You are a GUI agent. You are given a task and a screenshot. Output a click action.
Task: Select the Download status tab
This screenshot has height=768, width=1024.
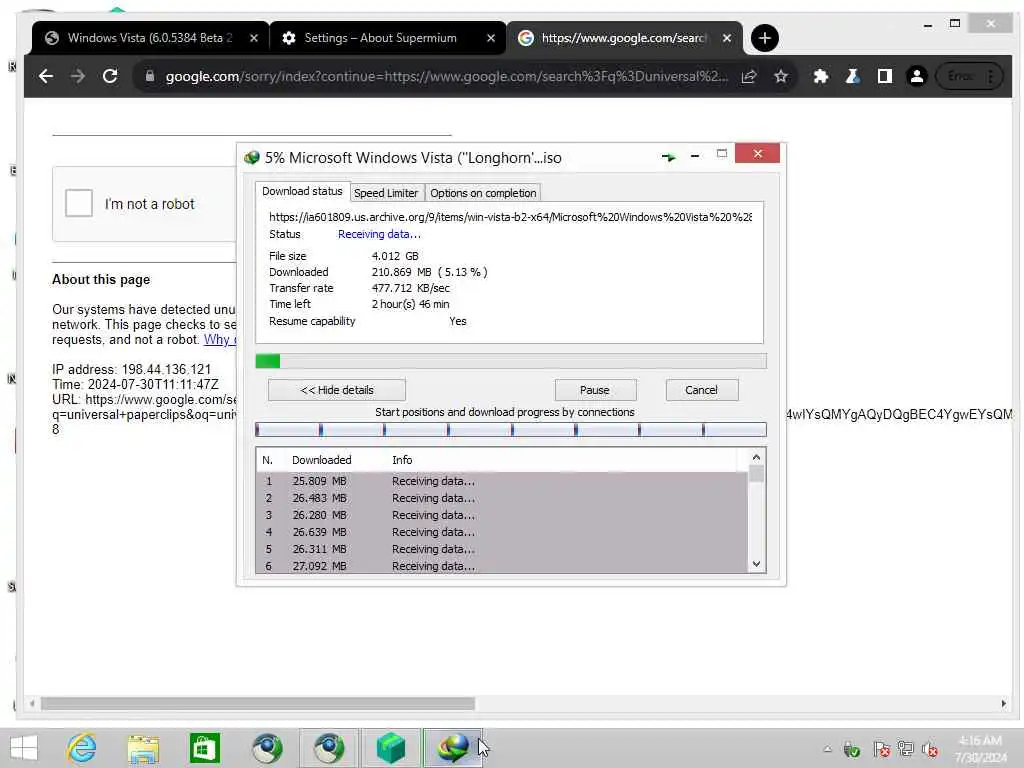click(x=302, y=191)
